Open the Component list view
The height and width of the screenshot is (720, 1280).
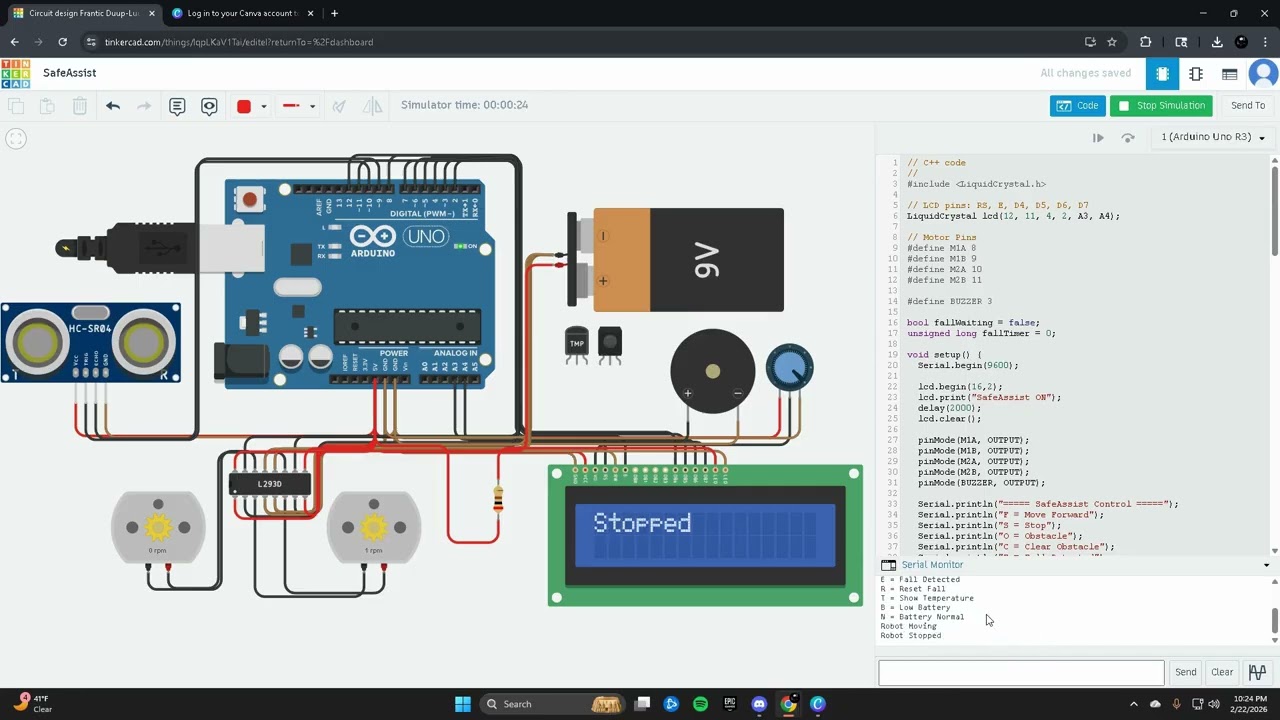[1230, 74]
